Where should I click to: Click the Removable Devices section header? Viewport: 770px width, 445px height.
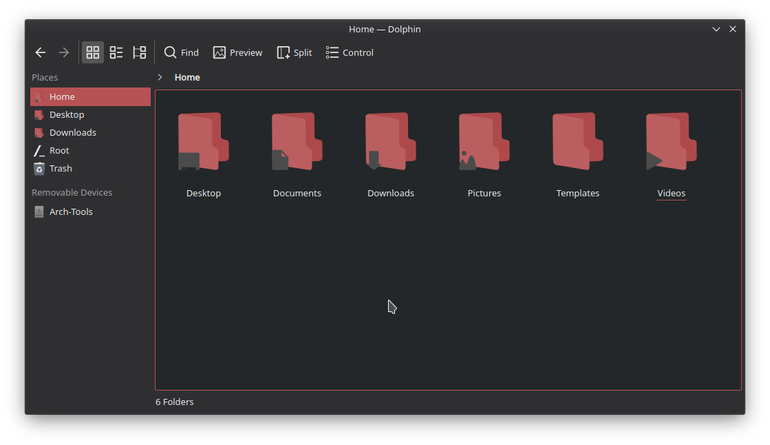point(72,193)
